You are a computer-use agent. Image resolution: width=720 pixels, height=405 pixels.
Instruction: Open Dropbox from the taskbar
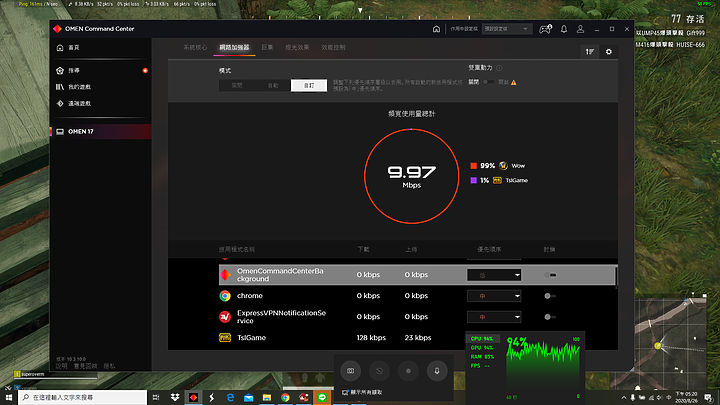coord(175,397)
